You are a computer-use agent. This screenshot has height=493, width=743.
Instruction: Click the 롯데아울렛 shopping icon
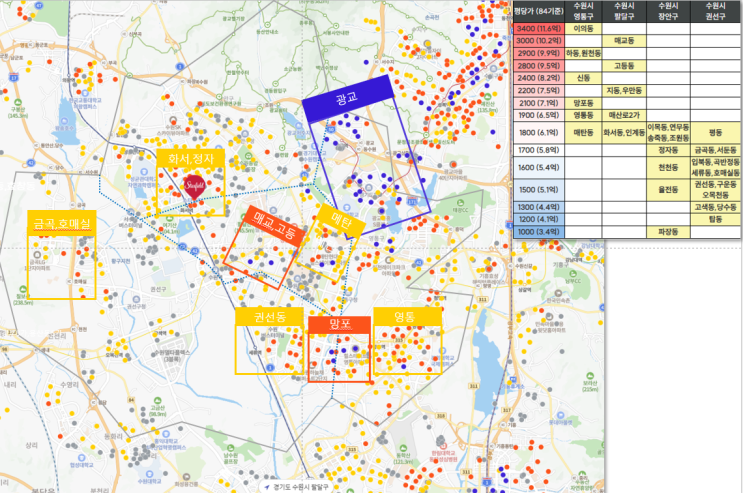click(561, 415)
